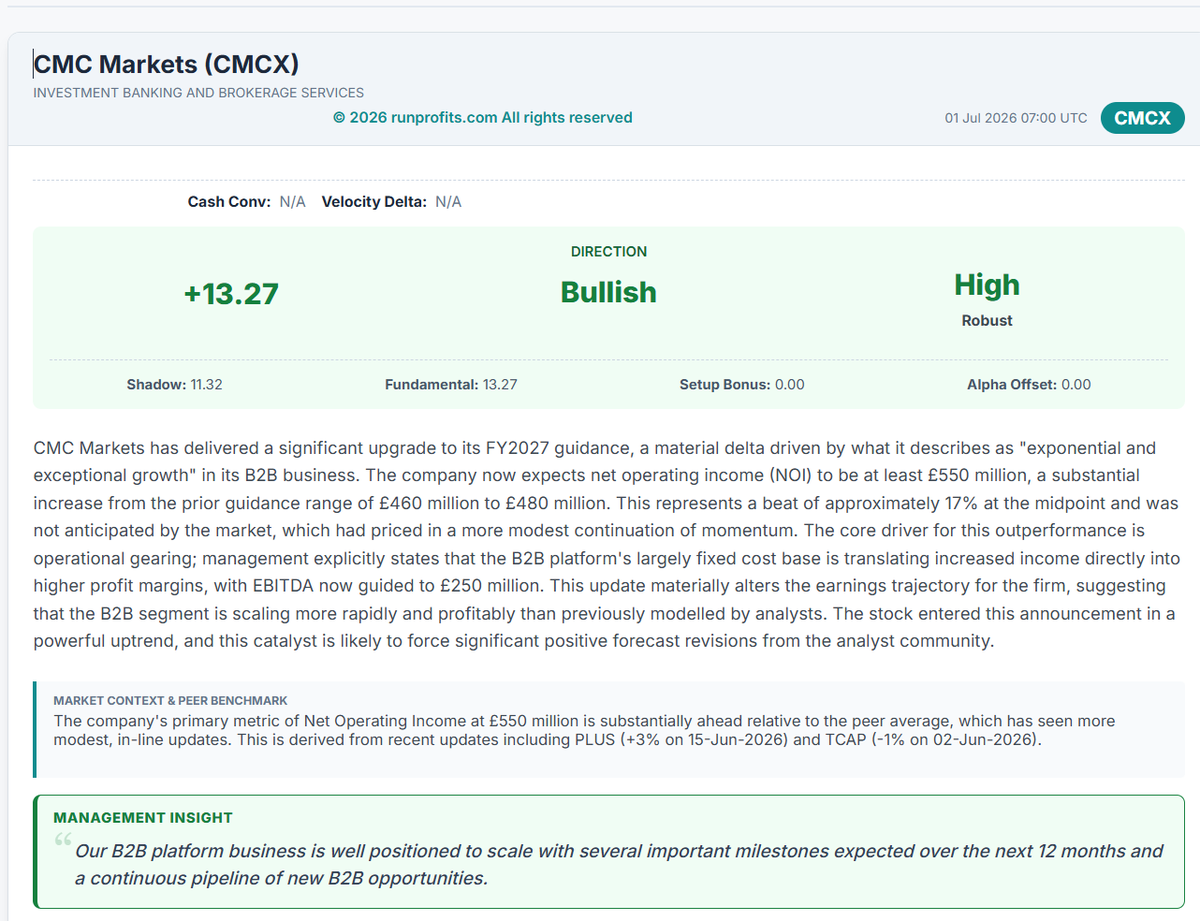The width and height of the screenshot is (1200, 921).
Task: Click the Shadow: 11.32 metric
Action: pos(175,384)
